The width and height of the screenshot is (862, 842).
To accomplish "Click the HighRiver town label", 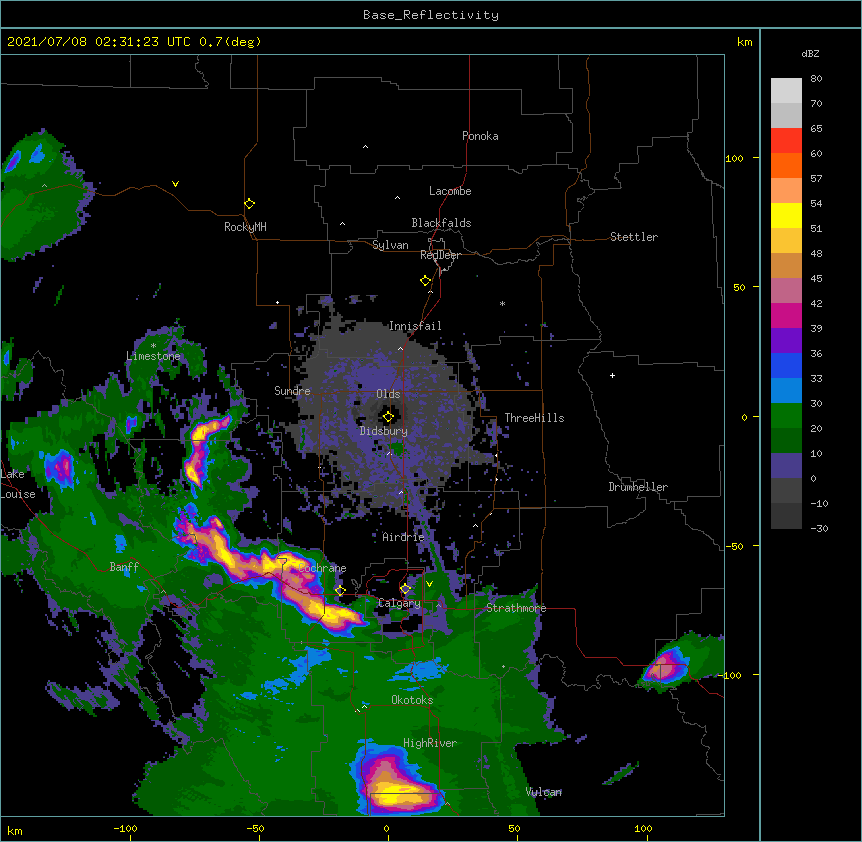I will pos(430,743).
